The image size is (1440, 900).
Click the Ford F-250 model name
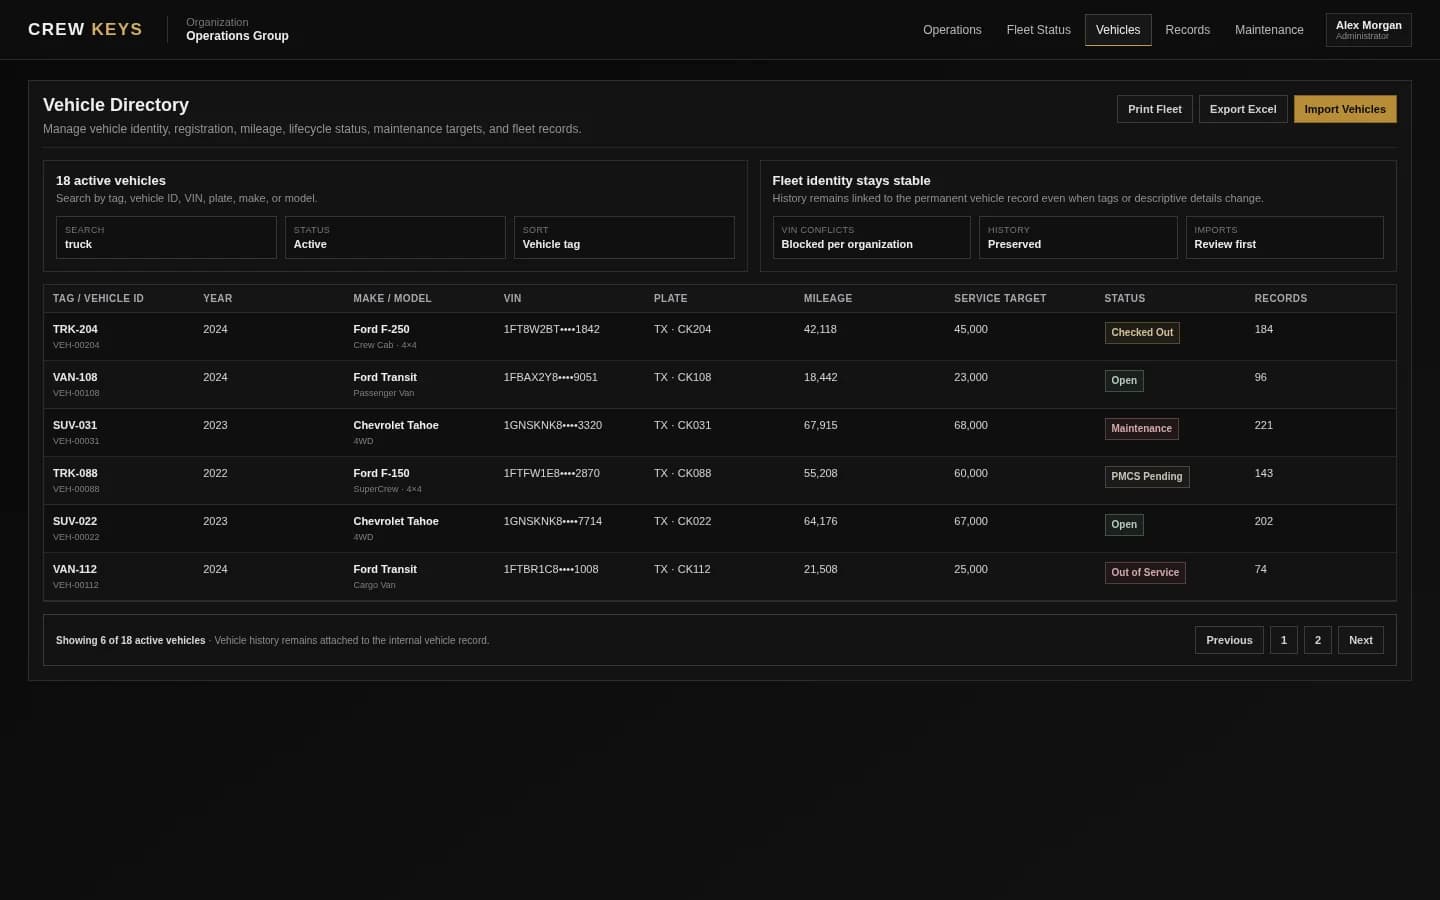381,329
